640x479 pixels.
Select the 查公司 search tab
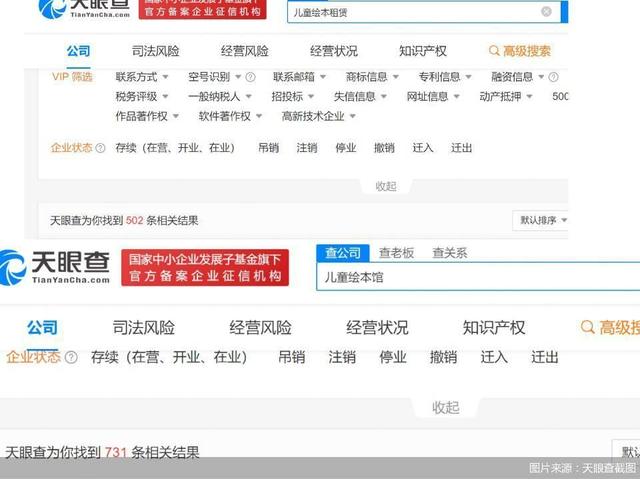(x=343, y=253)
